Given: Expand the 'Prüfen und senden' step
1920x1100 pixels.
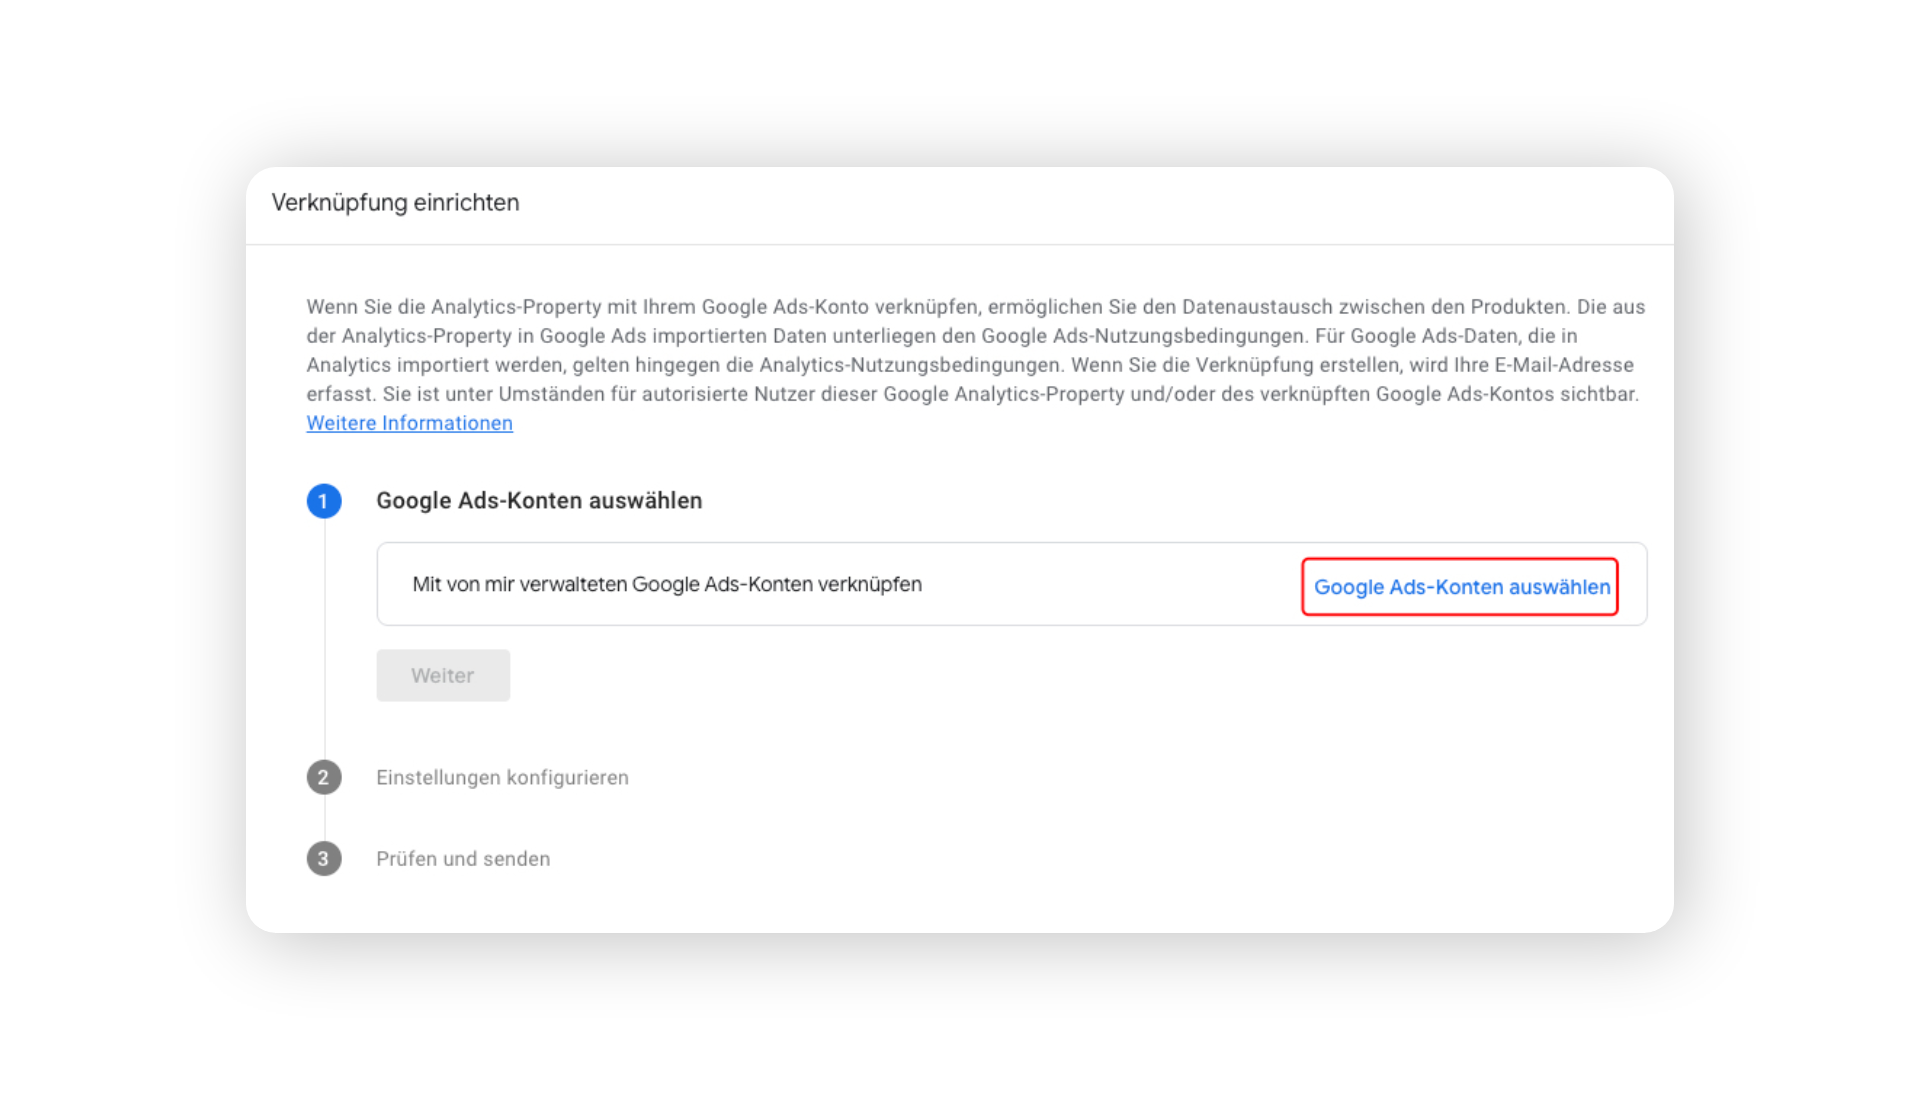Looking at the screenshot, I should point(463,858).
